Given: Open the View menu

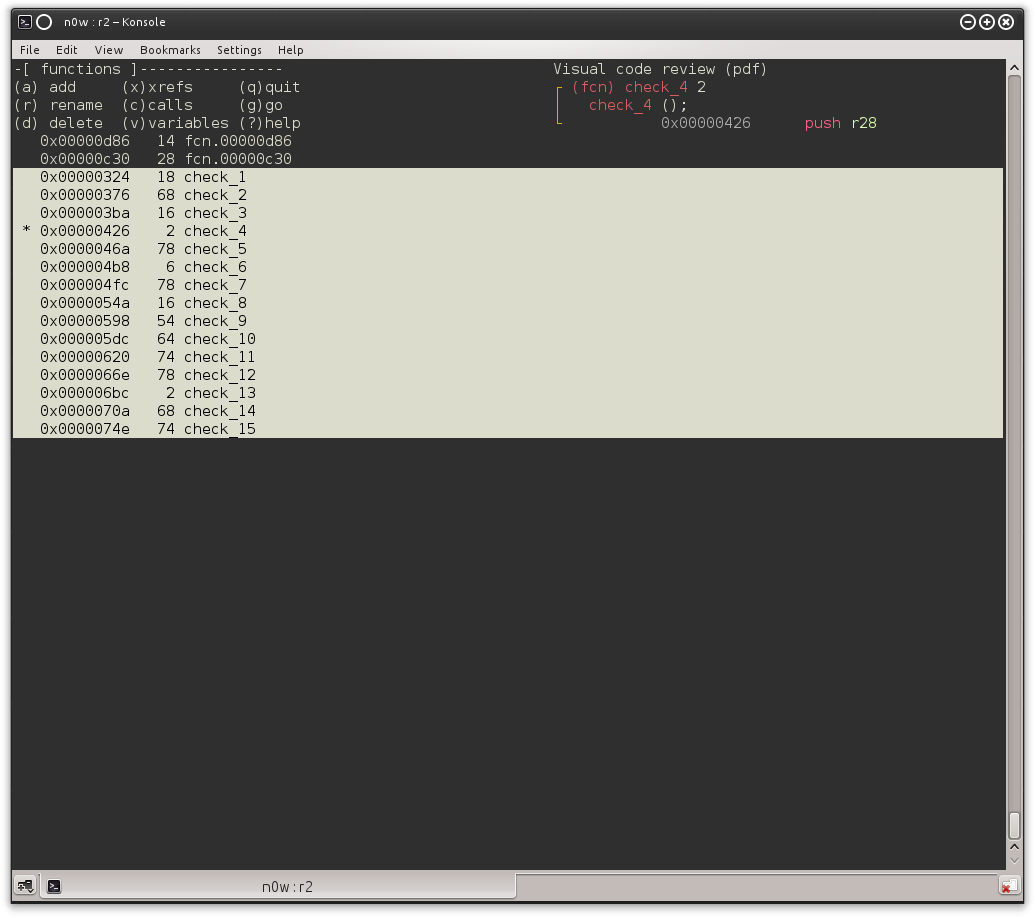Looking at the screenshot, I should tap(109, 50).
